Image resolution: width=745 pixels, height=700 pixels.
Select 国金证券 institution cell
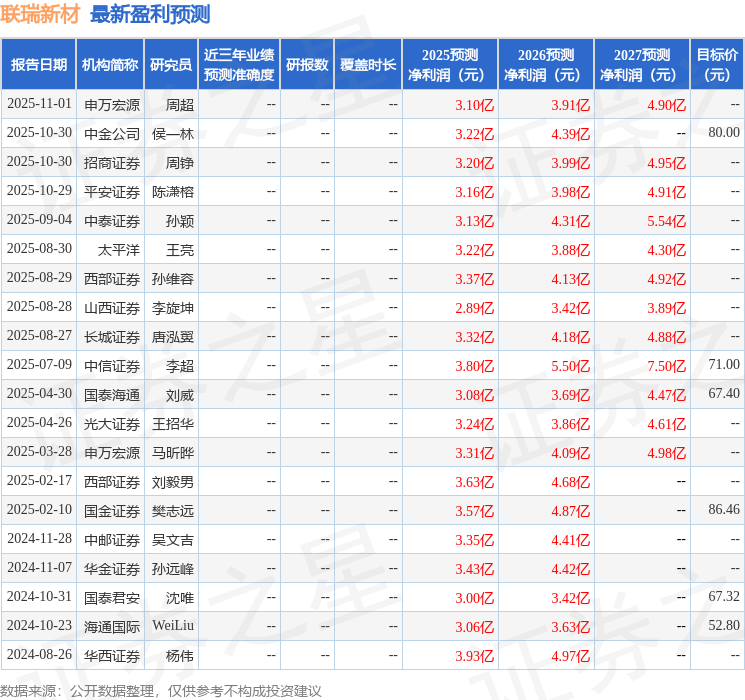pos(112,511)
